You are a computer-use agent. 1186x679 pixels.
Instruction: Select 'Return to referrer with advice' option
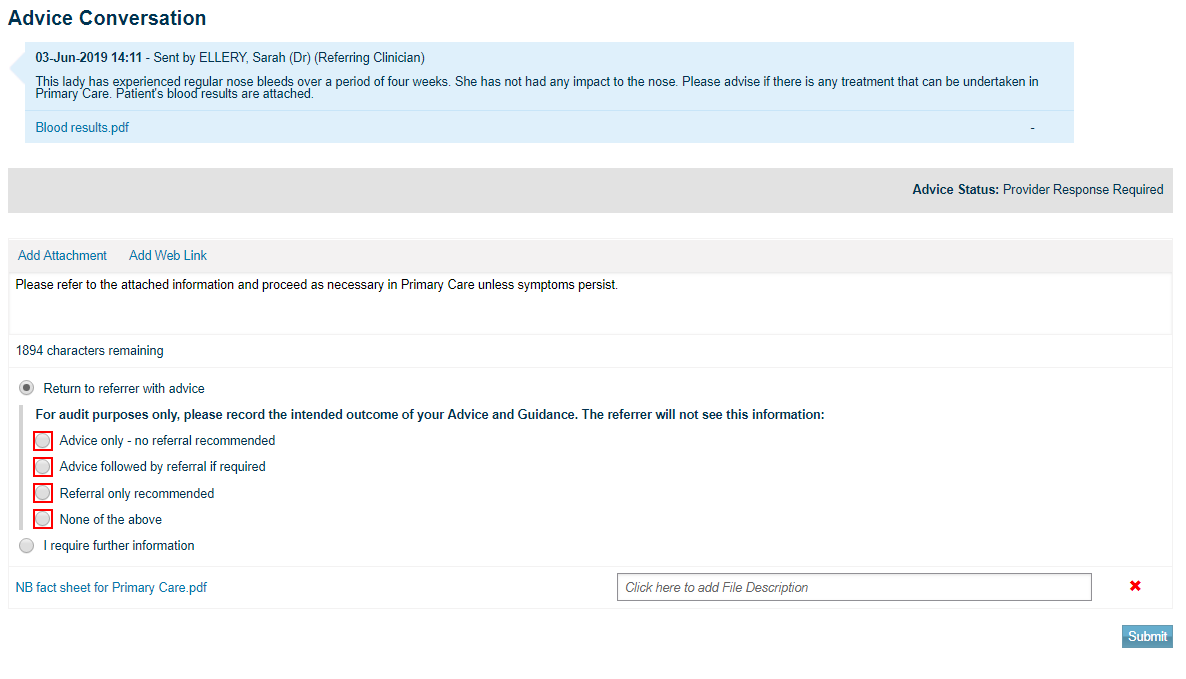tap(26, 388)
